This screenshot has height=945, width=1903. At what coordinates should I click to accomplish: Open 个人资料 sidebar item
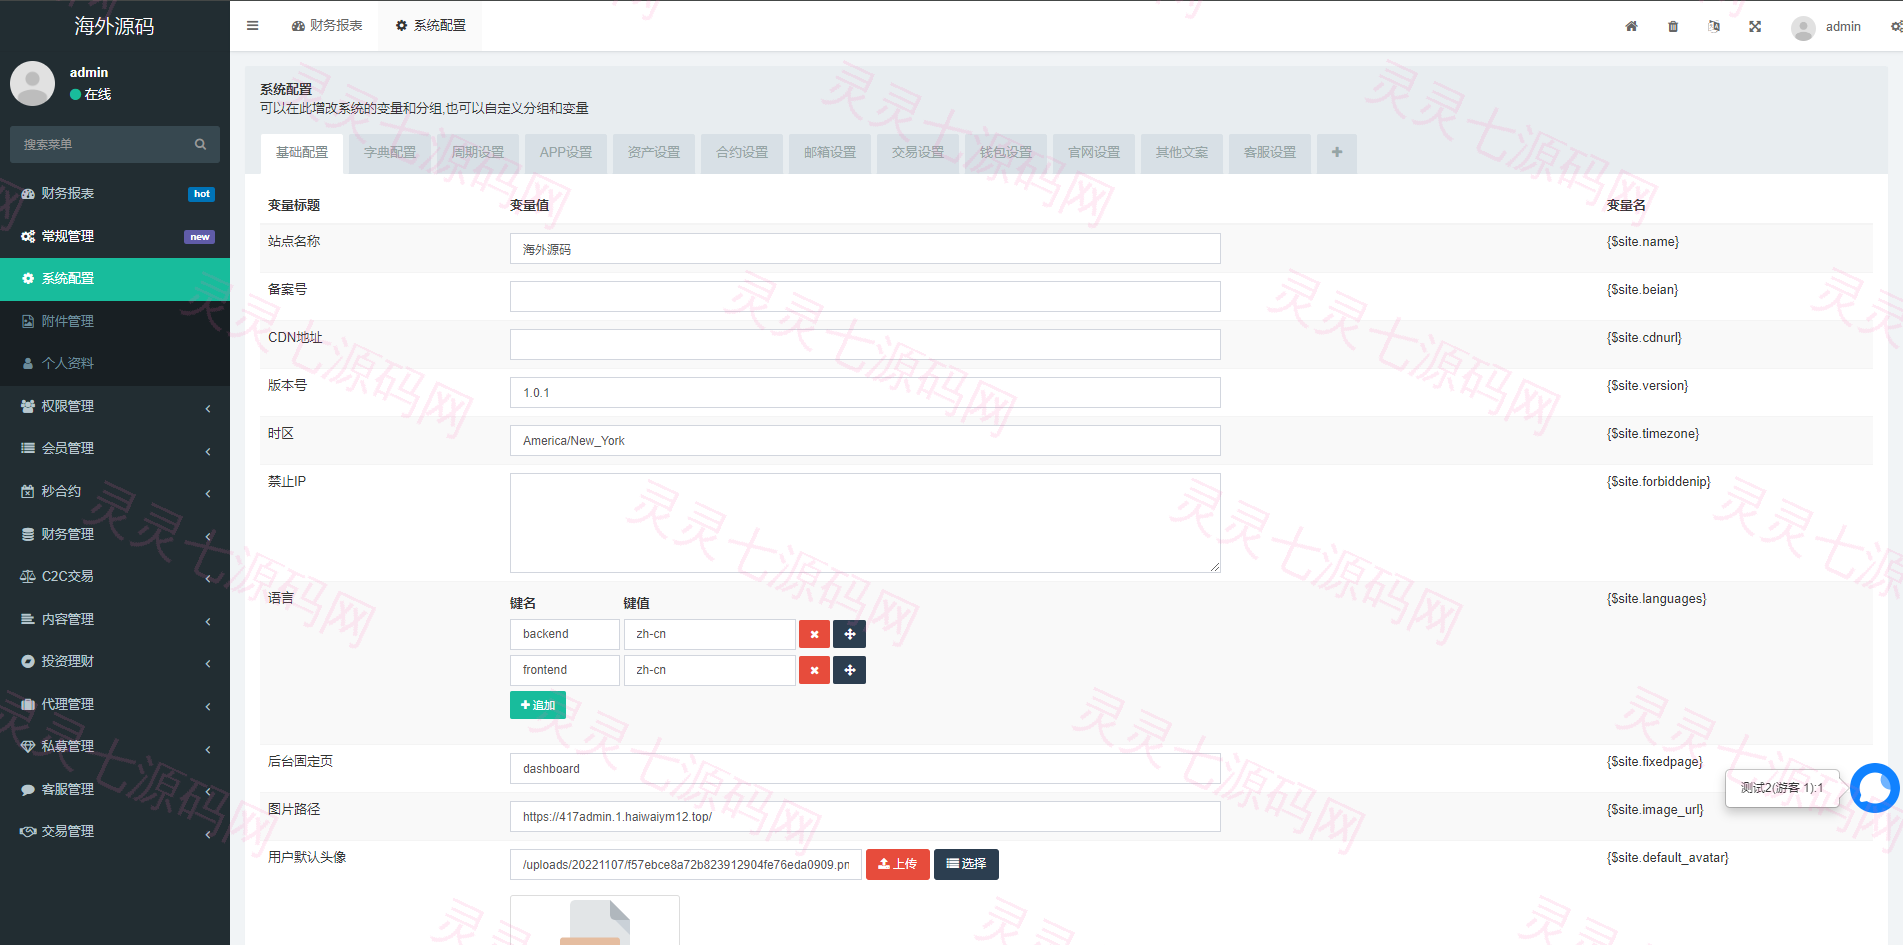coord(115,363)
